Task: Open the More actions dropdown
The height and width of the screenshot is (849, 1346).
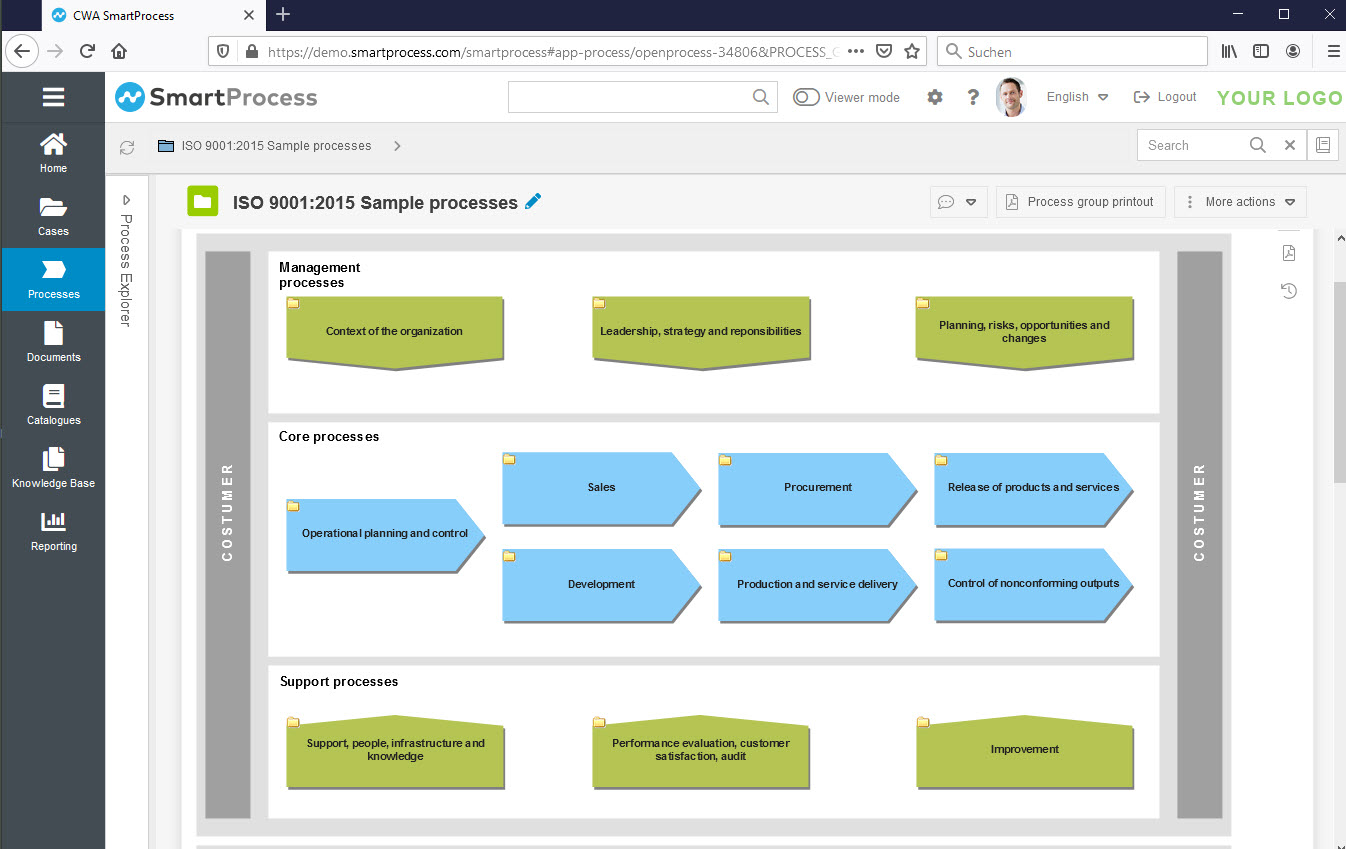Action: click(x=1240, y=201)
